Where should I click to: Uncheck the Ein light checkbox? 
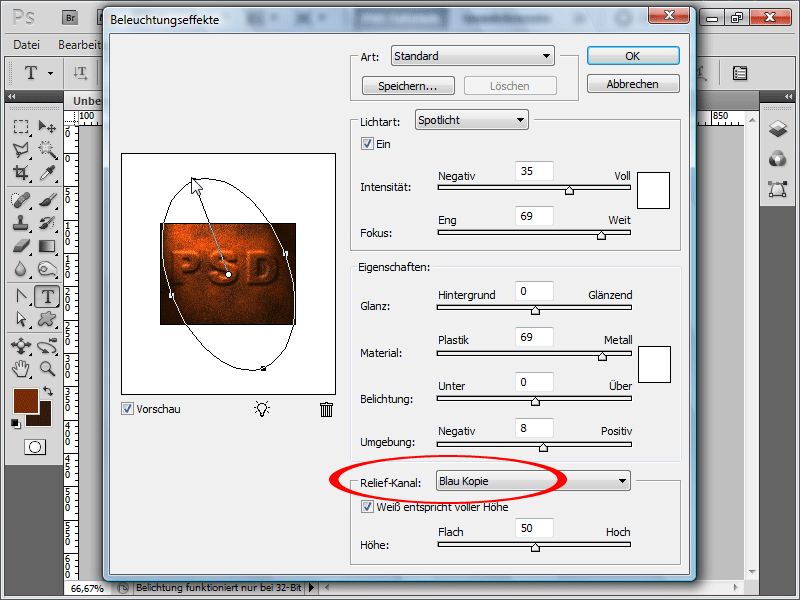click(367, 143)
